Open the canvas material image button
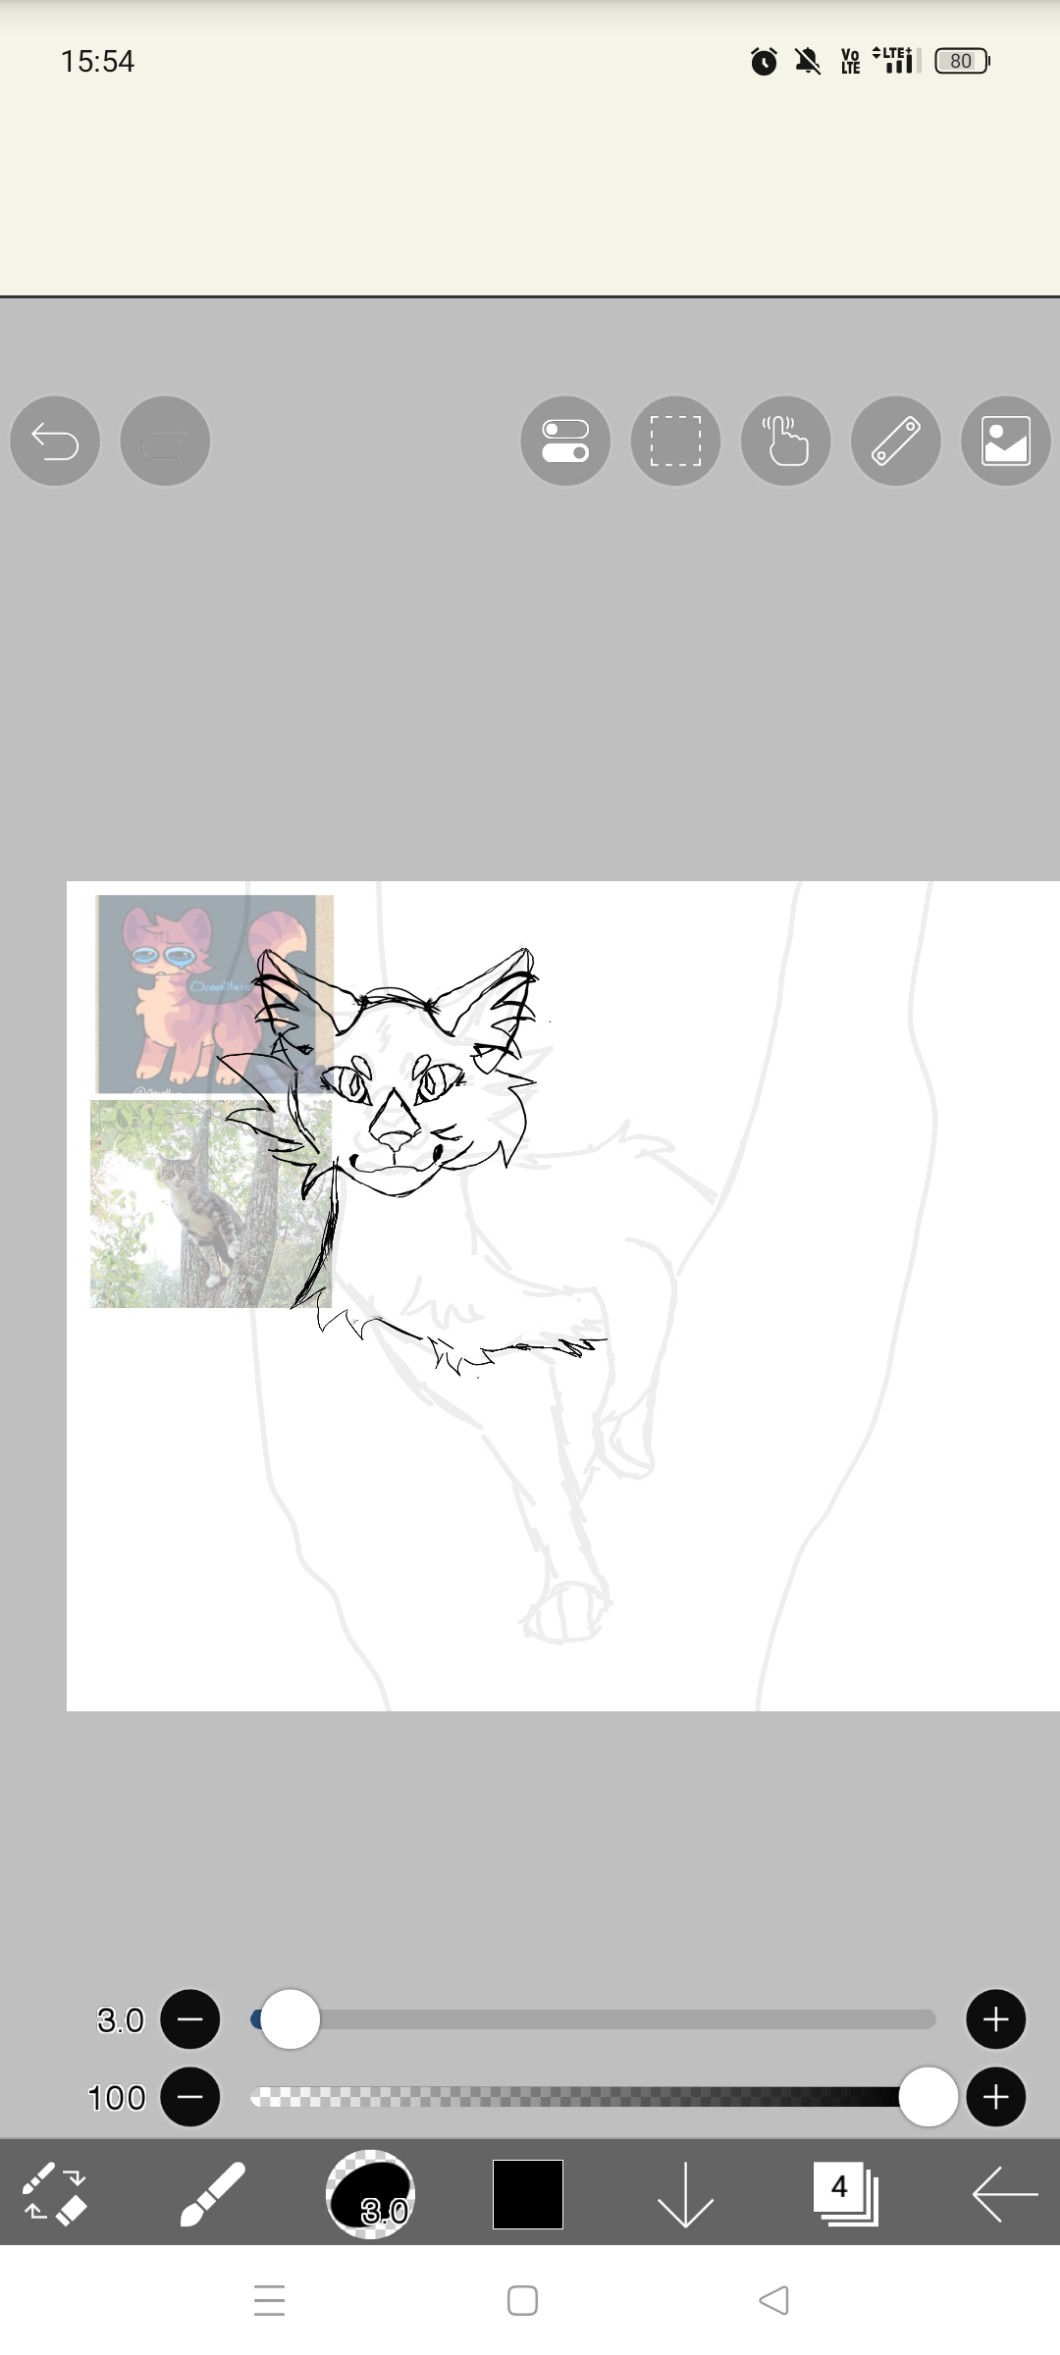This screenshot has height=2355, width=1060. (1005, 441)
